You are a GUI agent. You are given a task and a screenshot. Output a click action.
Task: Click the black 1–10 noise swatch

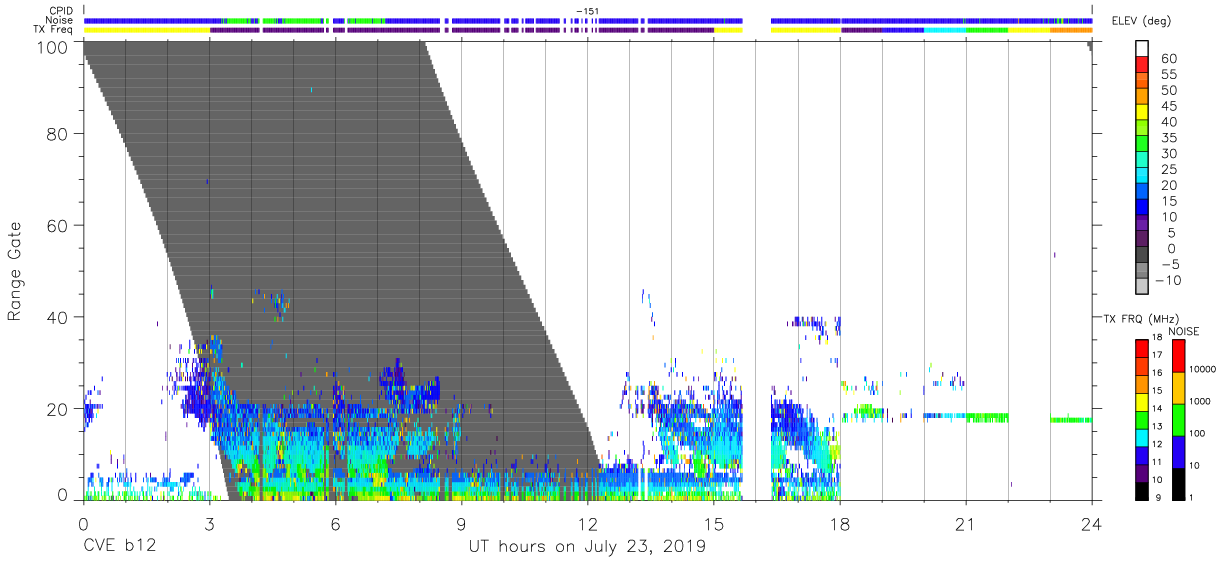(1177, 482)
